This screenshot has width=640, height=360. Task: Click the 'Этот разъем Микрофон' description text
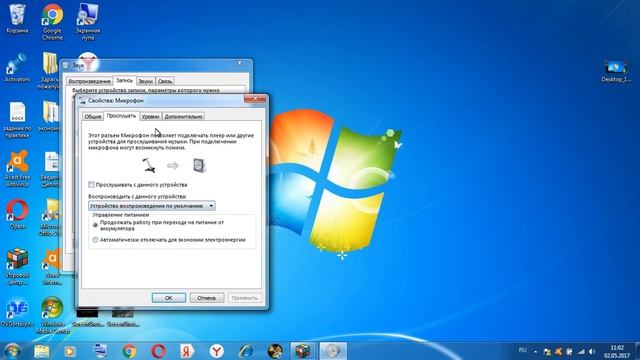171,141
